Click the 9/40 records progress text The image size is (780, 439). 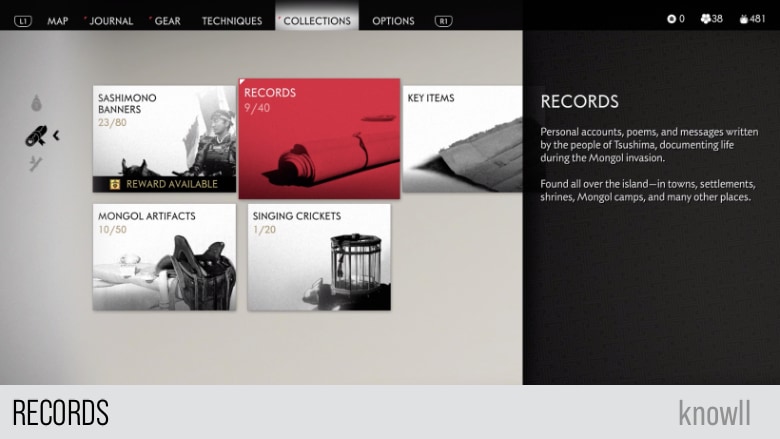pos(257,108)
